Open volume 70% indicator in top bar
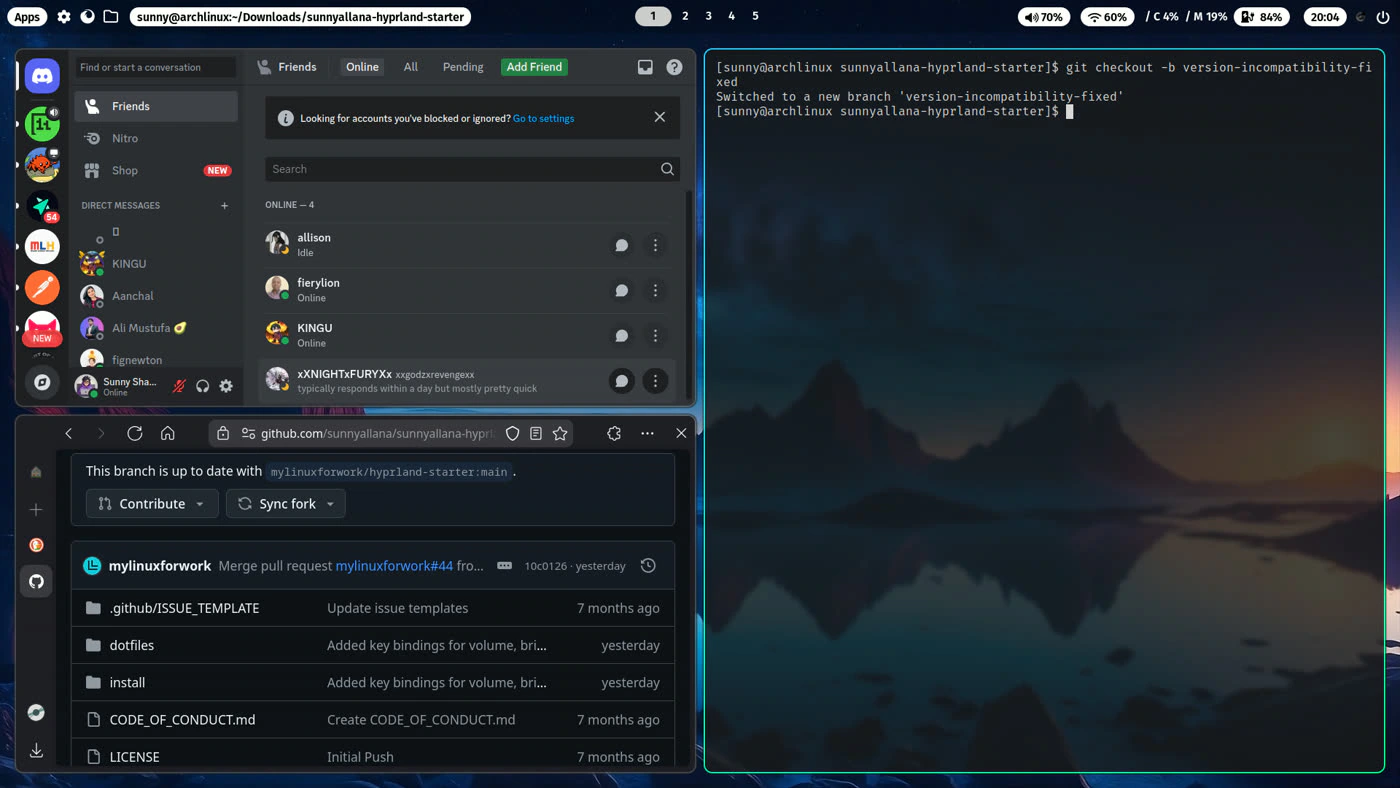Viewport: 1400px width, 788px height. click(x=1044, y=17)
